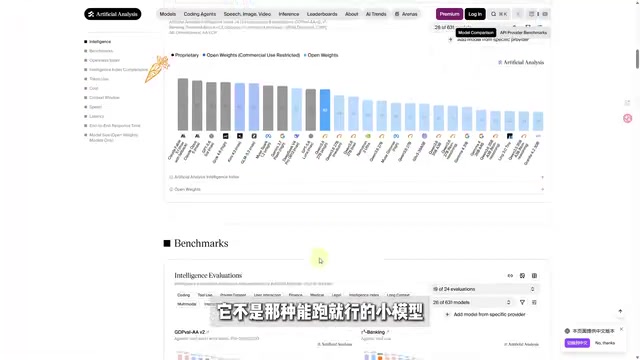Click the icon right of filter funnel
This screenshot has width=640, height=360.
(534, 302)
